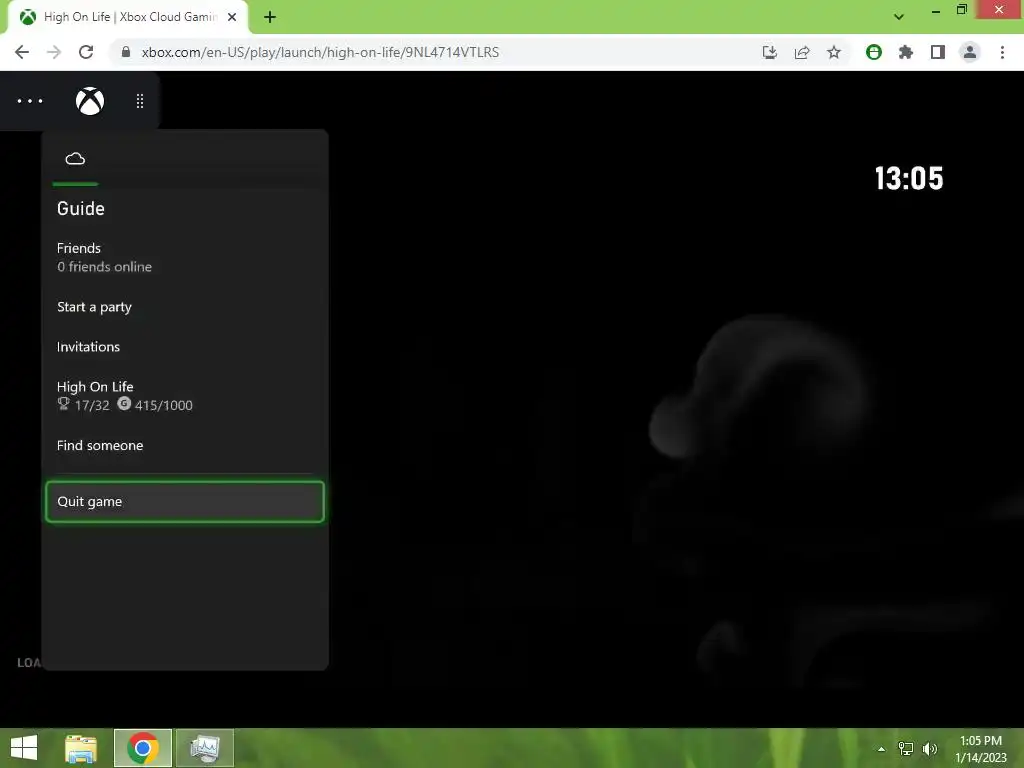Open the green circular extension icon
The image size is (1024, 768).
874,52
